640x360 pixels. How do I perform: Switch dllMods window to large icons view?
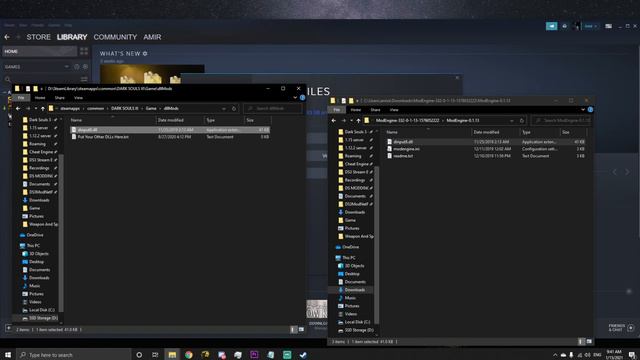301,329
